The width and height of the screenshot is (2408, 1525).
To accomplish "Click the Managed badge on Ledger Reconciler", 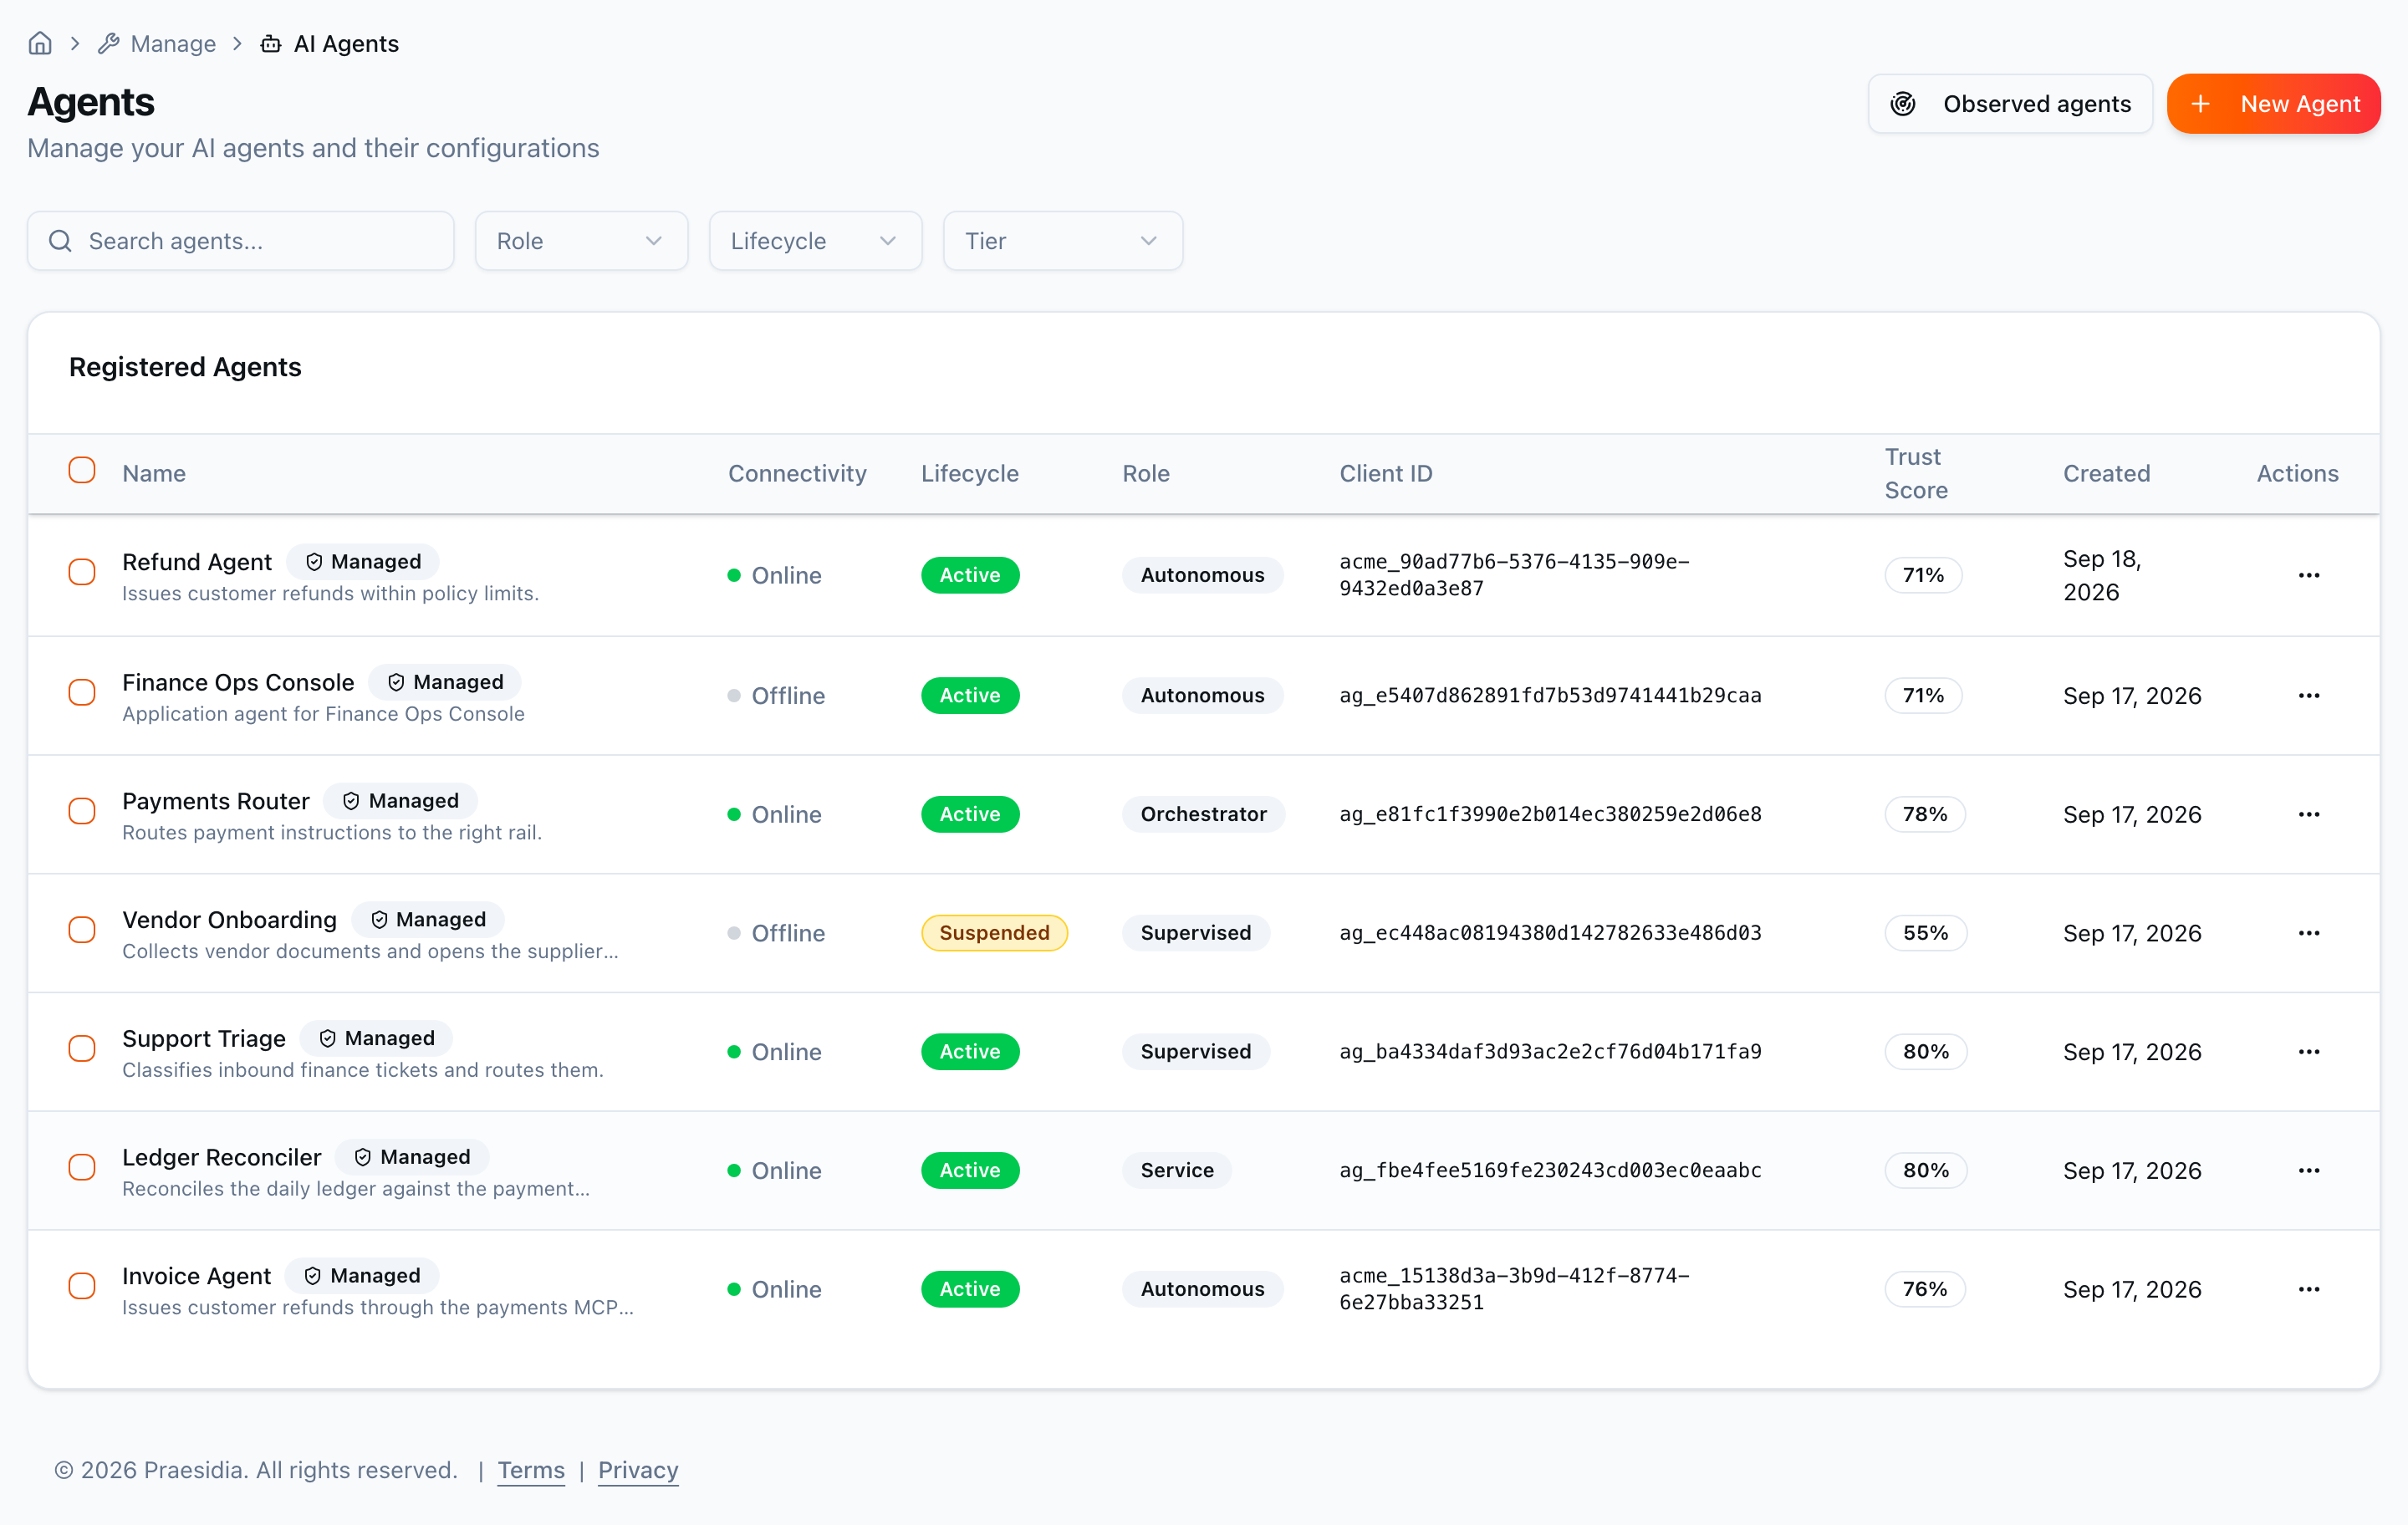I will coord(412,1157).
